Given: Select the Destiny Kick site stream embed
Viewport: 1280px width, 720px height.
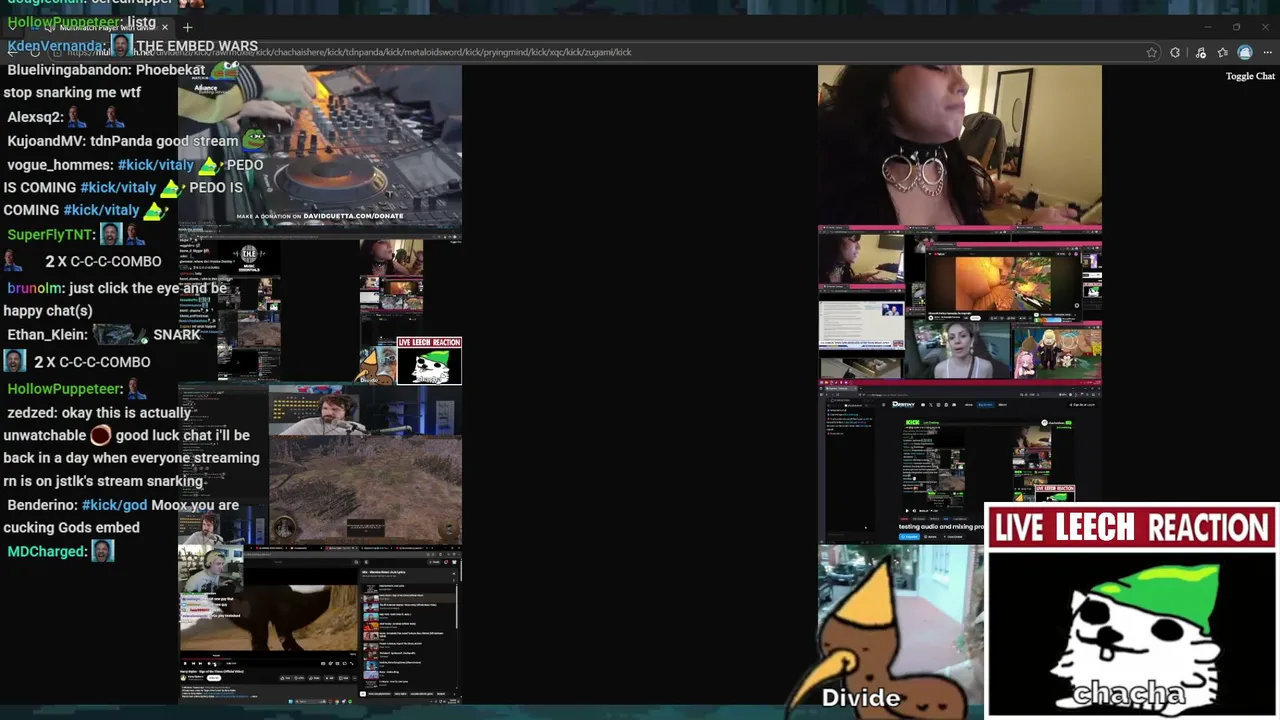Looking at the screenshot, I should click(x=960, y=464).
